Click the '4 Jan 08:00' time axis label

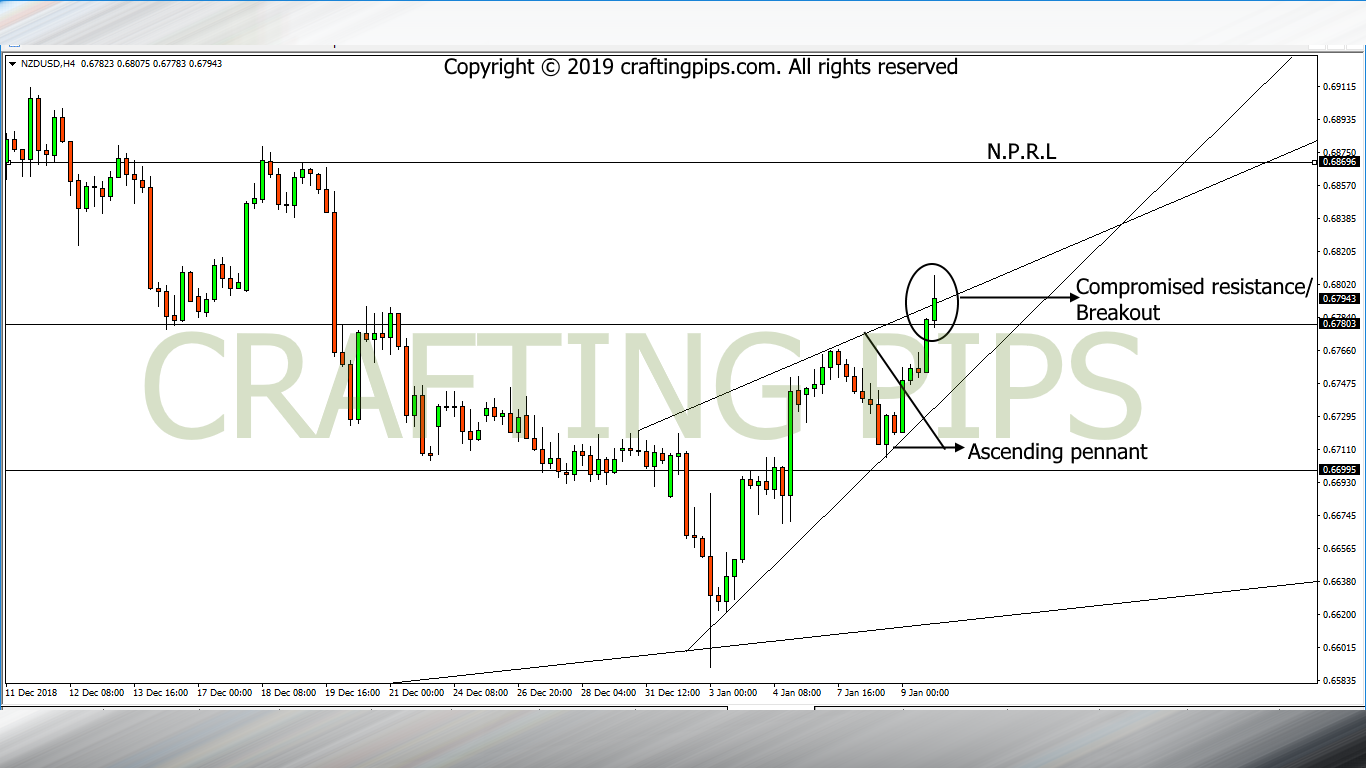799,692
